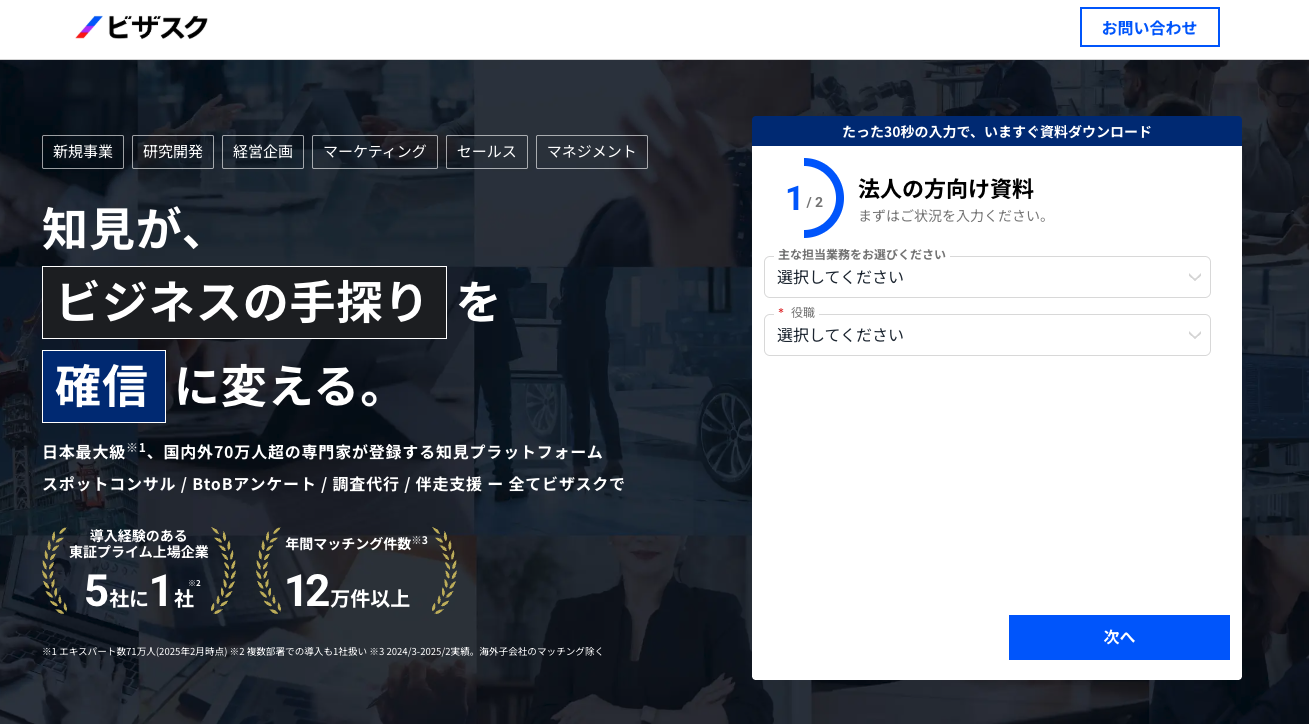Screen dimensions: 1309x724
Task: Click the 法人の方向け資料 form heading
Action: [946, 188]
